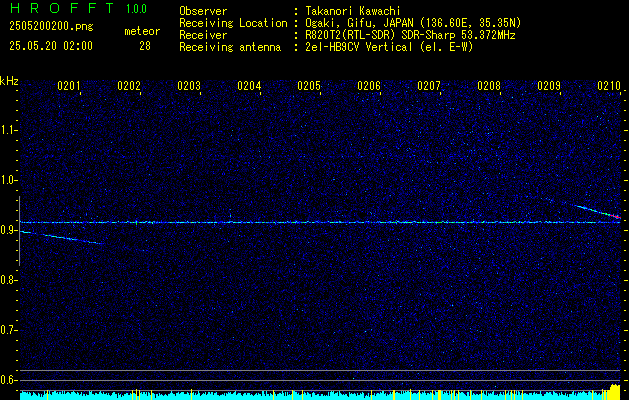Viewport: 629px width, 400px height.
Task: Click the meteor label
Action: 142,31
